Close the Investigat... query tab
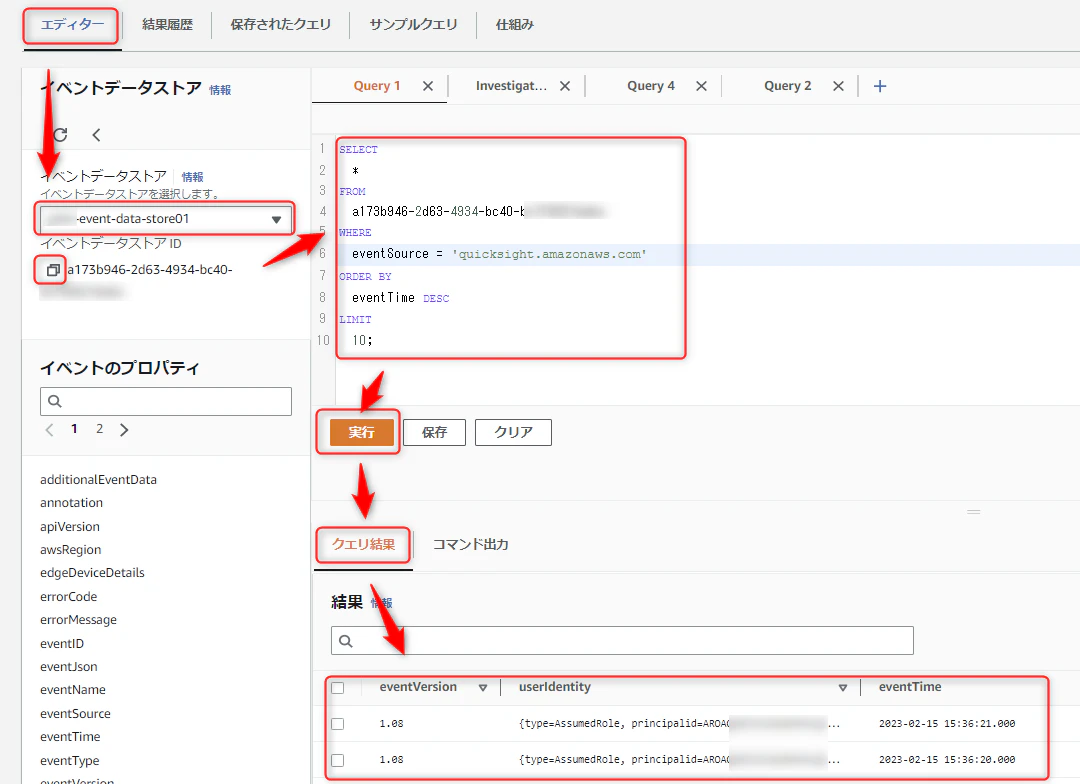 [x=565, y=86]
